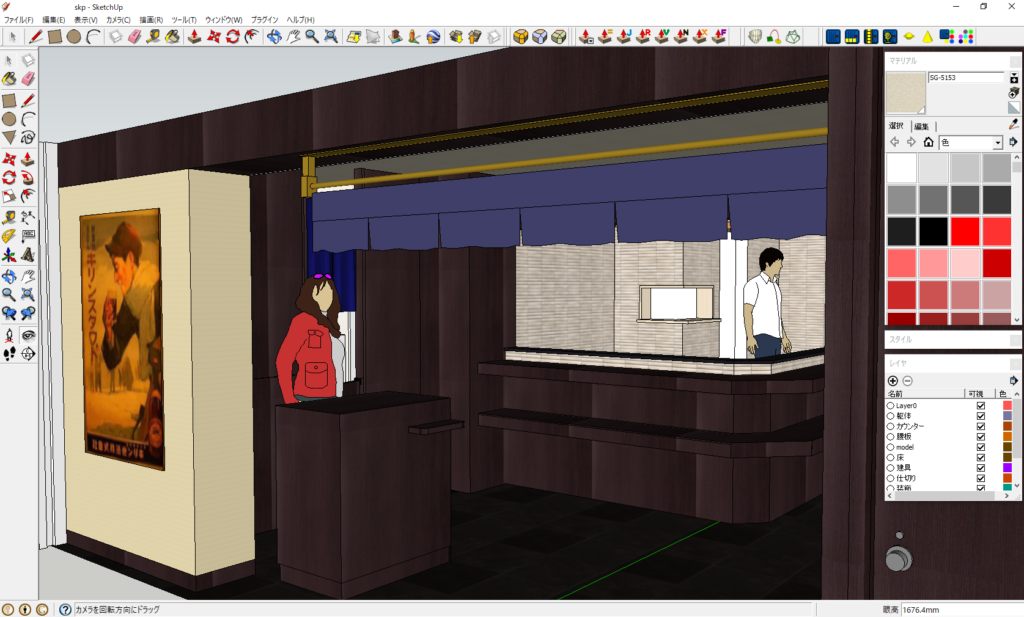Set 仕切り as the active layer

[x=890, y=479]
